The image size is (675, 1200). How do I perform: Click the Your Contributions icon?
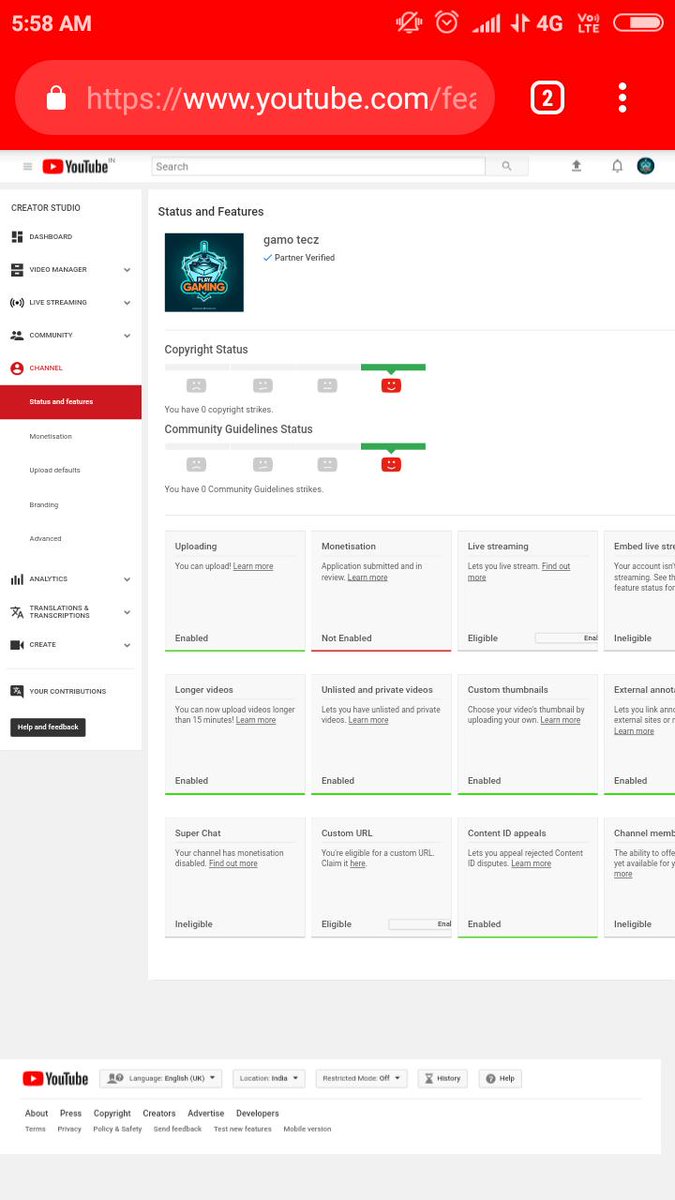(17, 691)
